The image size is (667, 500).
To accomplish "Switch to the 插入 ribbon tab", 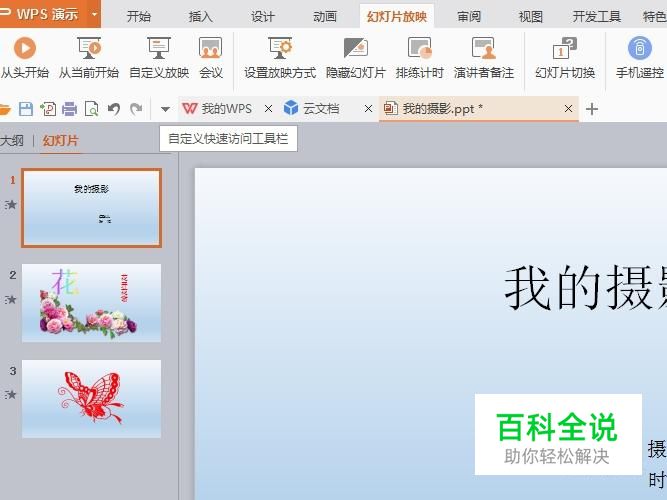I will click(x=200, y=17).
